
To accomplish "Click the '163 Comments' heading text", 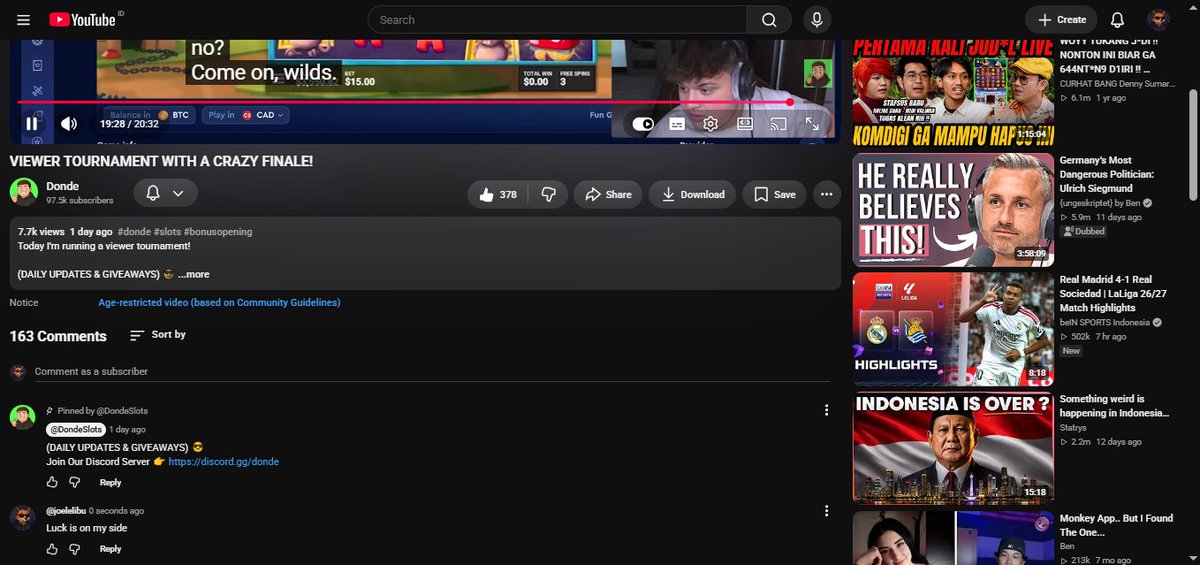I will (x=58, y=336).
